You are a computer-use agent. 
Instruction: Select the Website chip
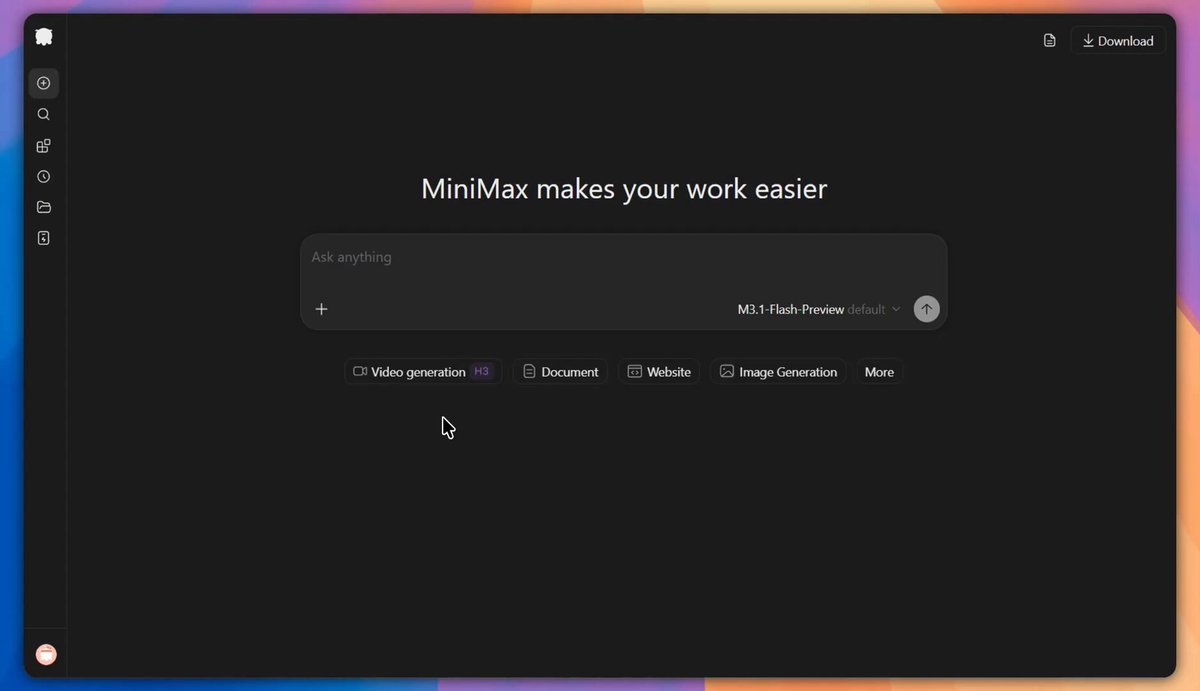[x=659, y=372]
